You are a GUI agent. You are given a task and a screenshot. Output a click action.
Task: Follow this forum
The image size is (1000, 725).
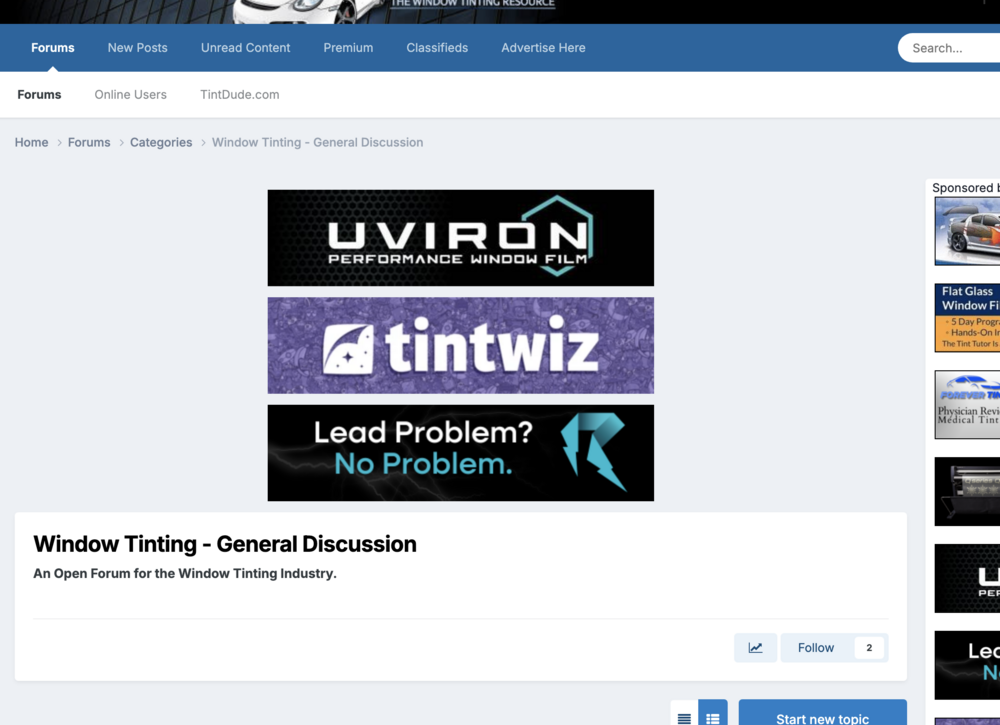816,647
